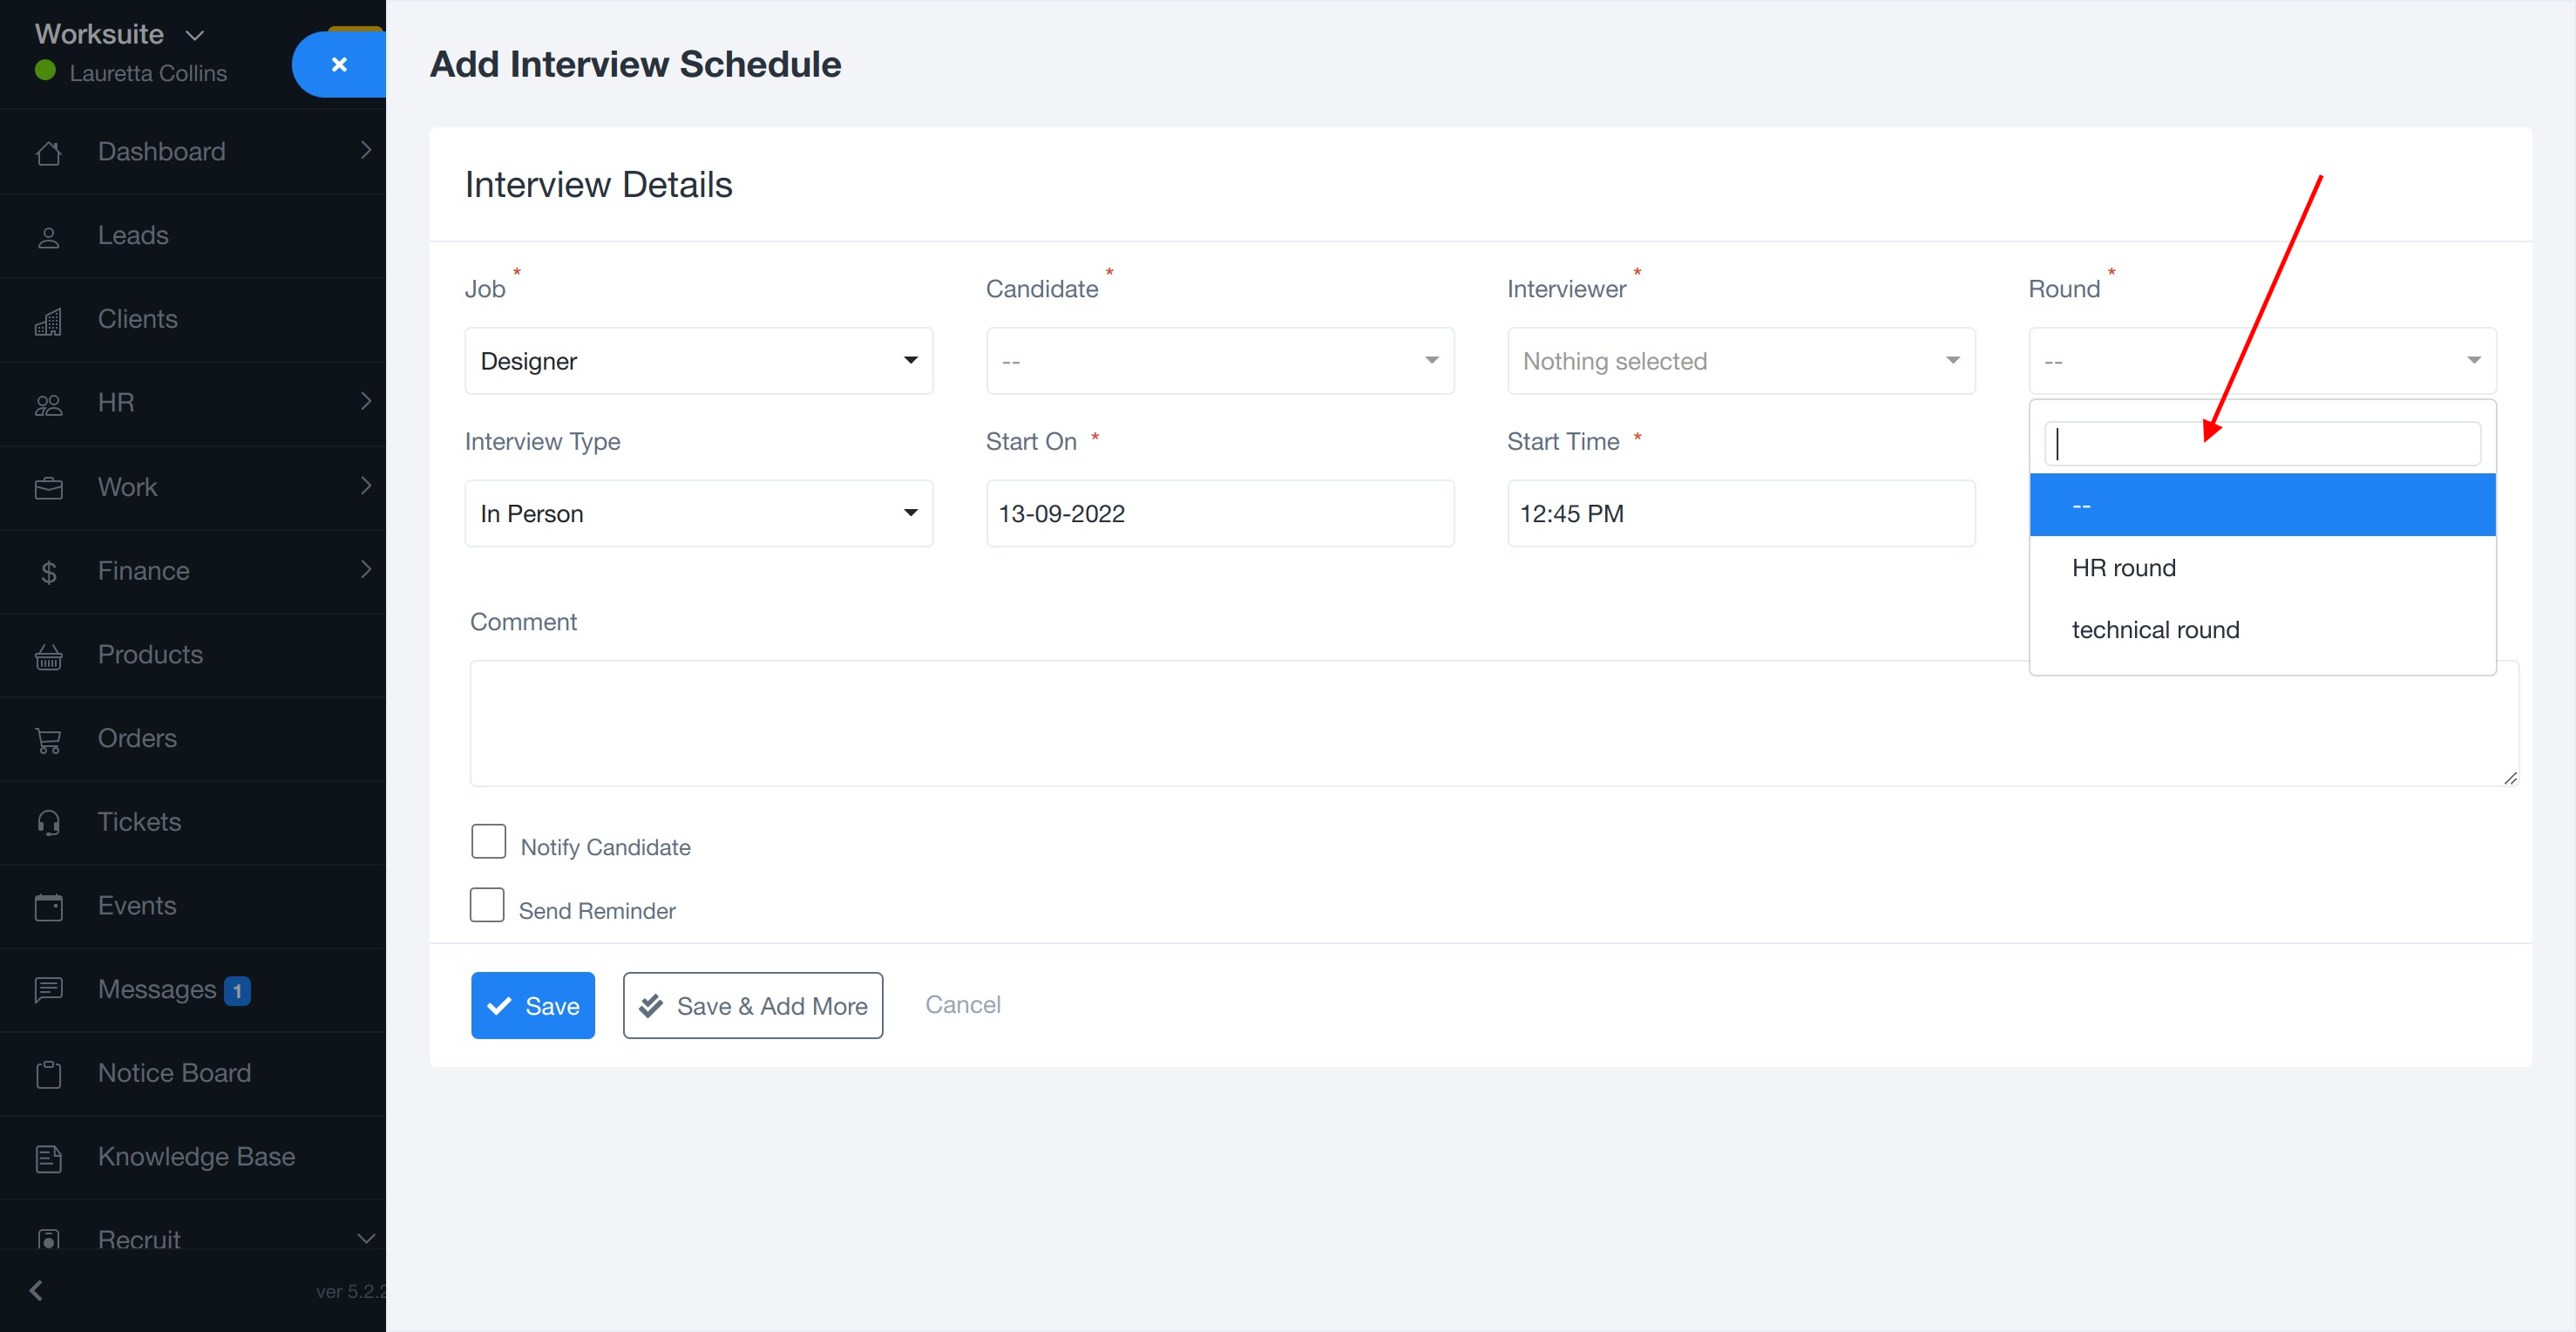The image size is (2576, 1332).
Task: Click the Events calendar icon
Action: 48,907
